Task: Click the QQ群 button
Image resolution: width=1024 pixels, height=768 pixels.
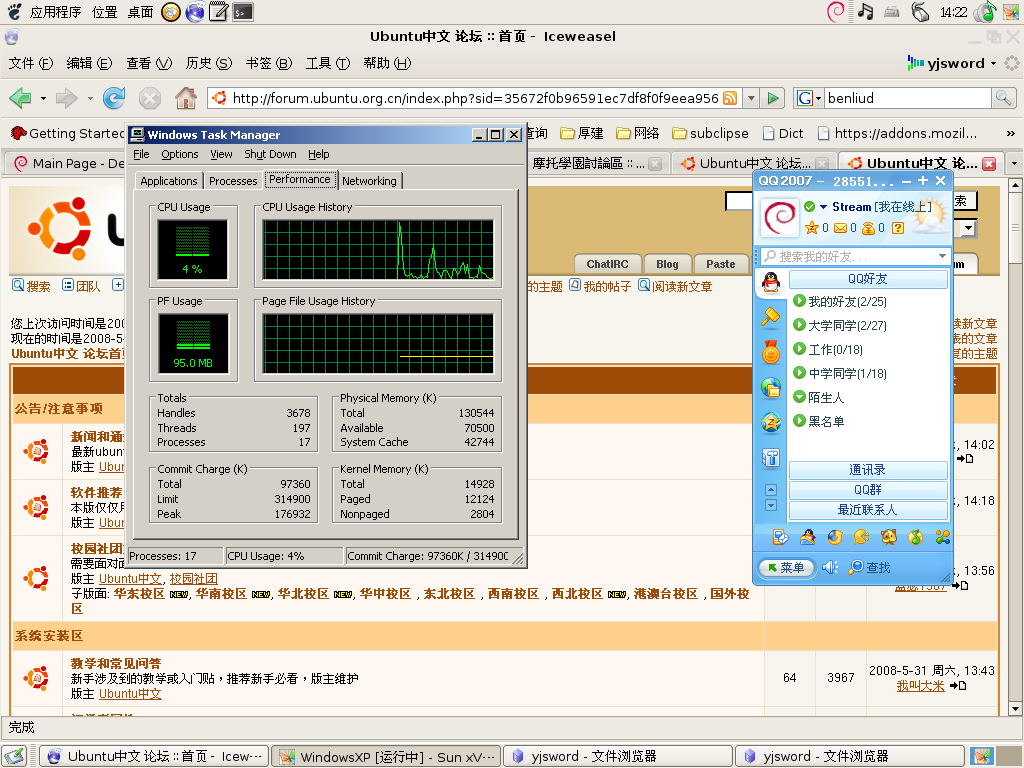Action: click(x=868, y=490)
